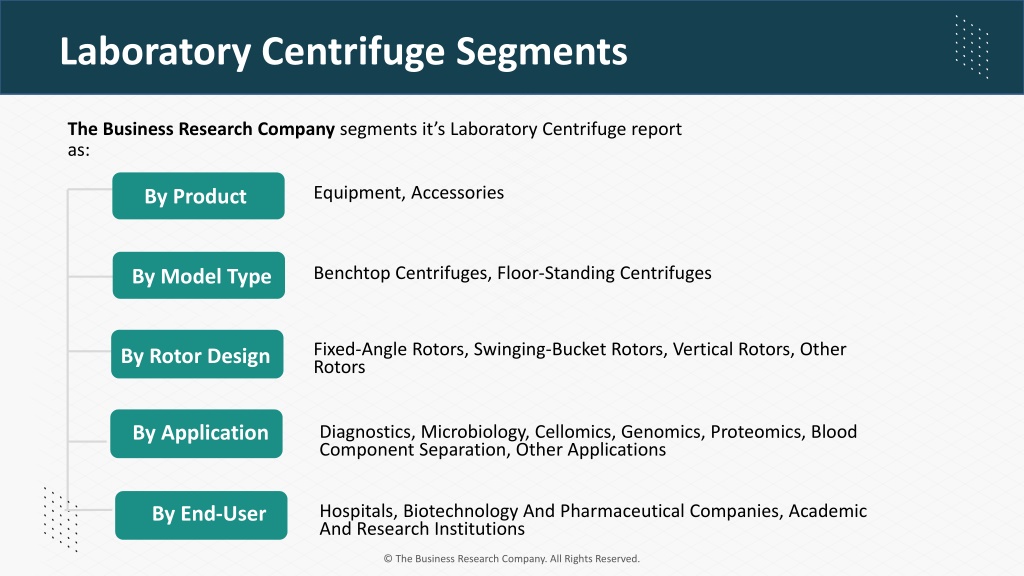Viewport: 1024px width, 576px height.
Task: Click the Academic And Research Institutions text
Action: point(593,520)
